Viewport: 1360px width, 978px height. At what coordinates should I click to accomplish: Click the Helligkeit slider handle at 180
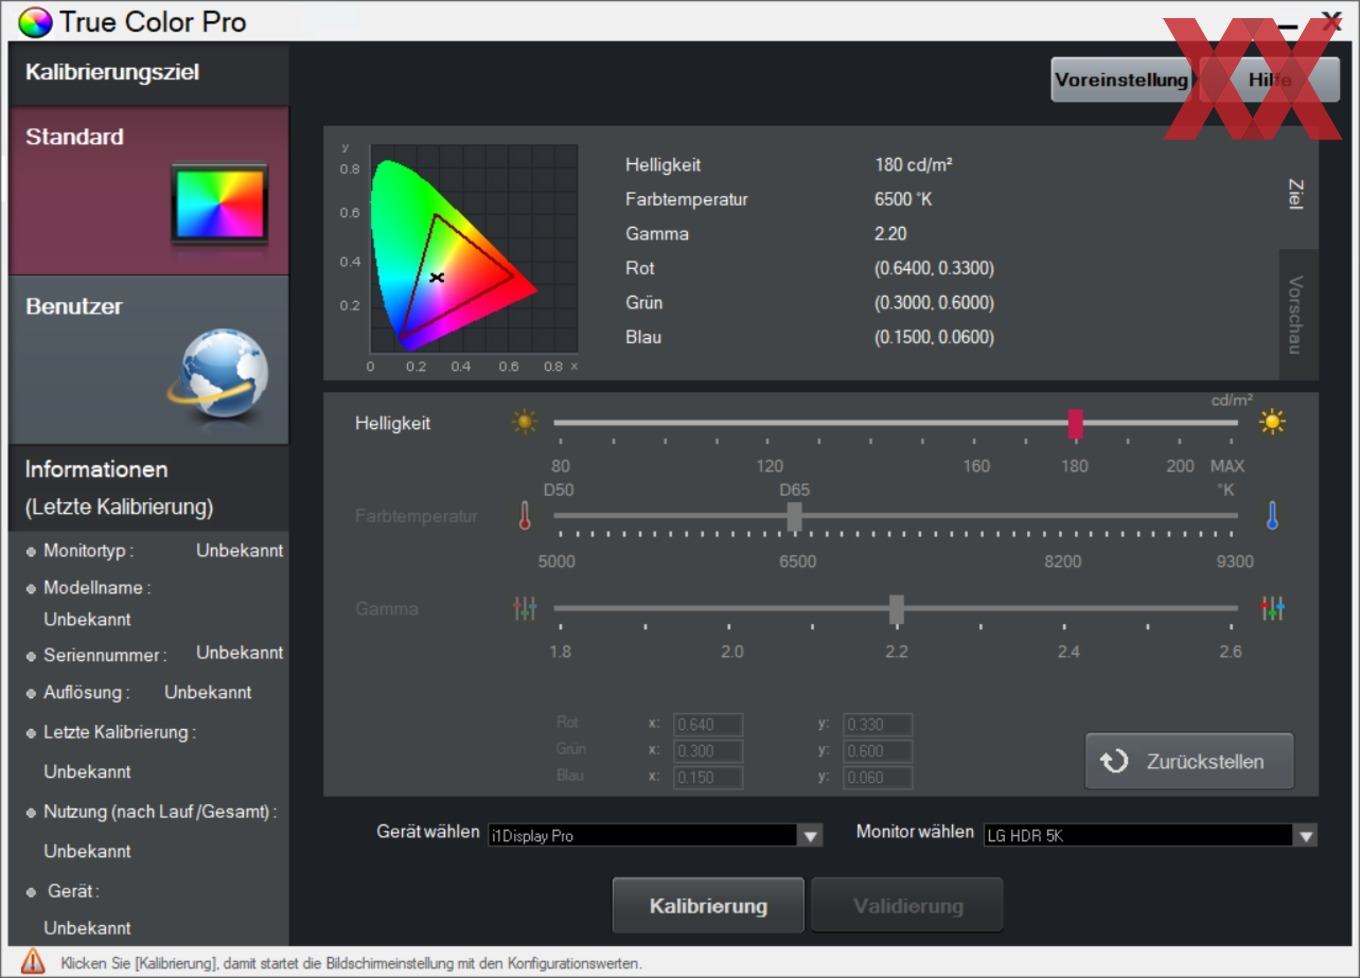click(x=1075, y=423)
